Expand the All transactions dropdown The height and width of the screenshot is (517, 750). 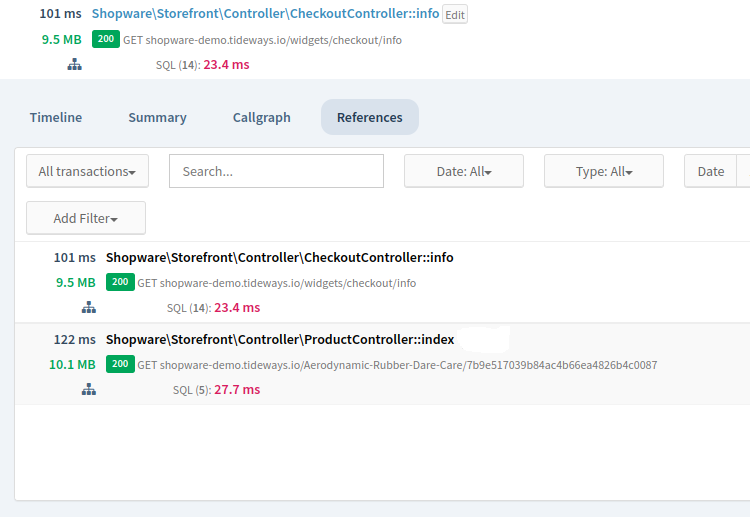click(88, 171)
